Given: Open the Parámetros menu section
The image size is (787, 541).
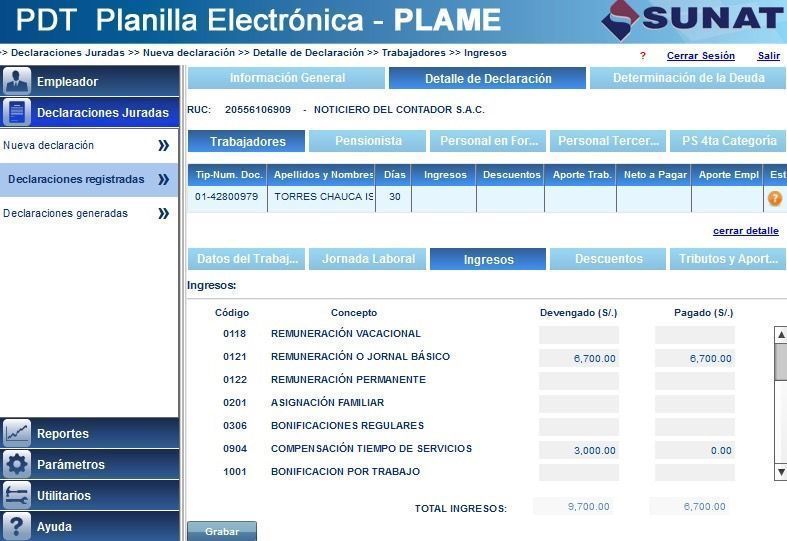Looking at the screenshot, I should point(90,464).
